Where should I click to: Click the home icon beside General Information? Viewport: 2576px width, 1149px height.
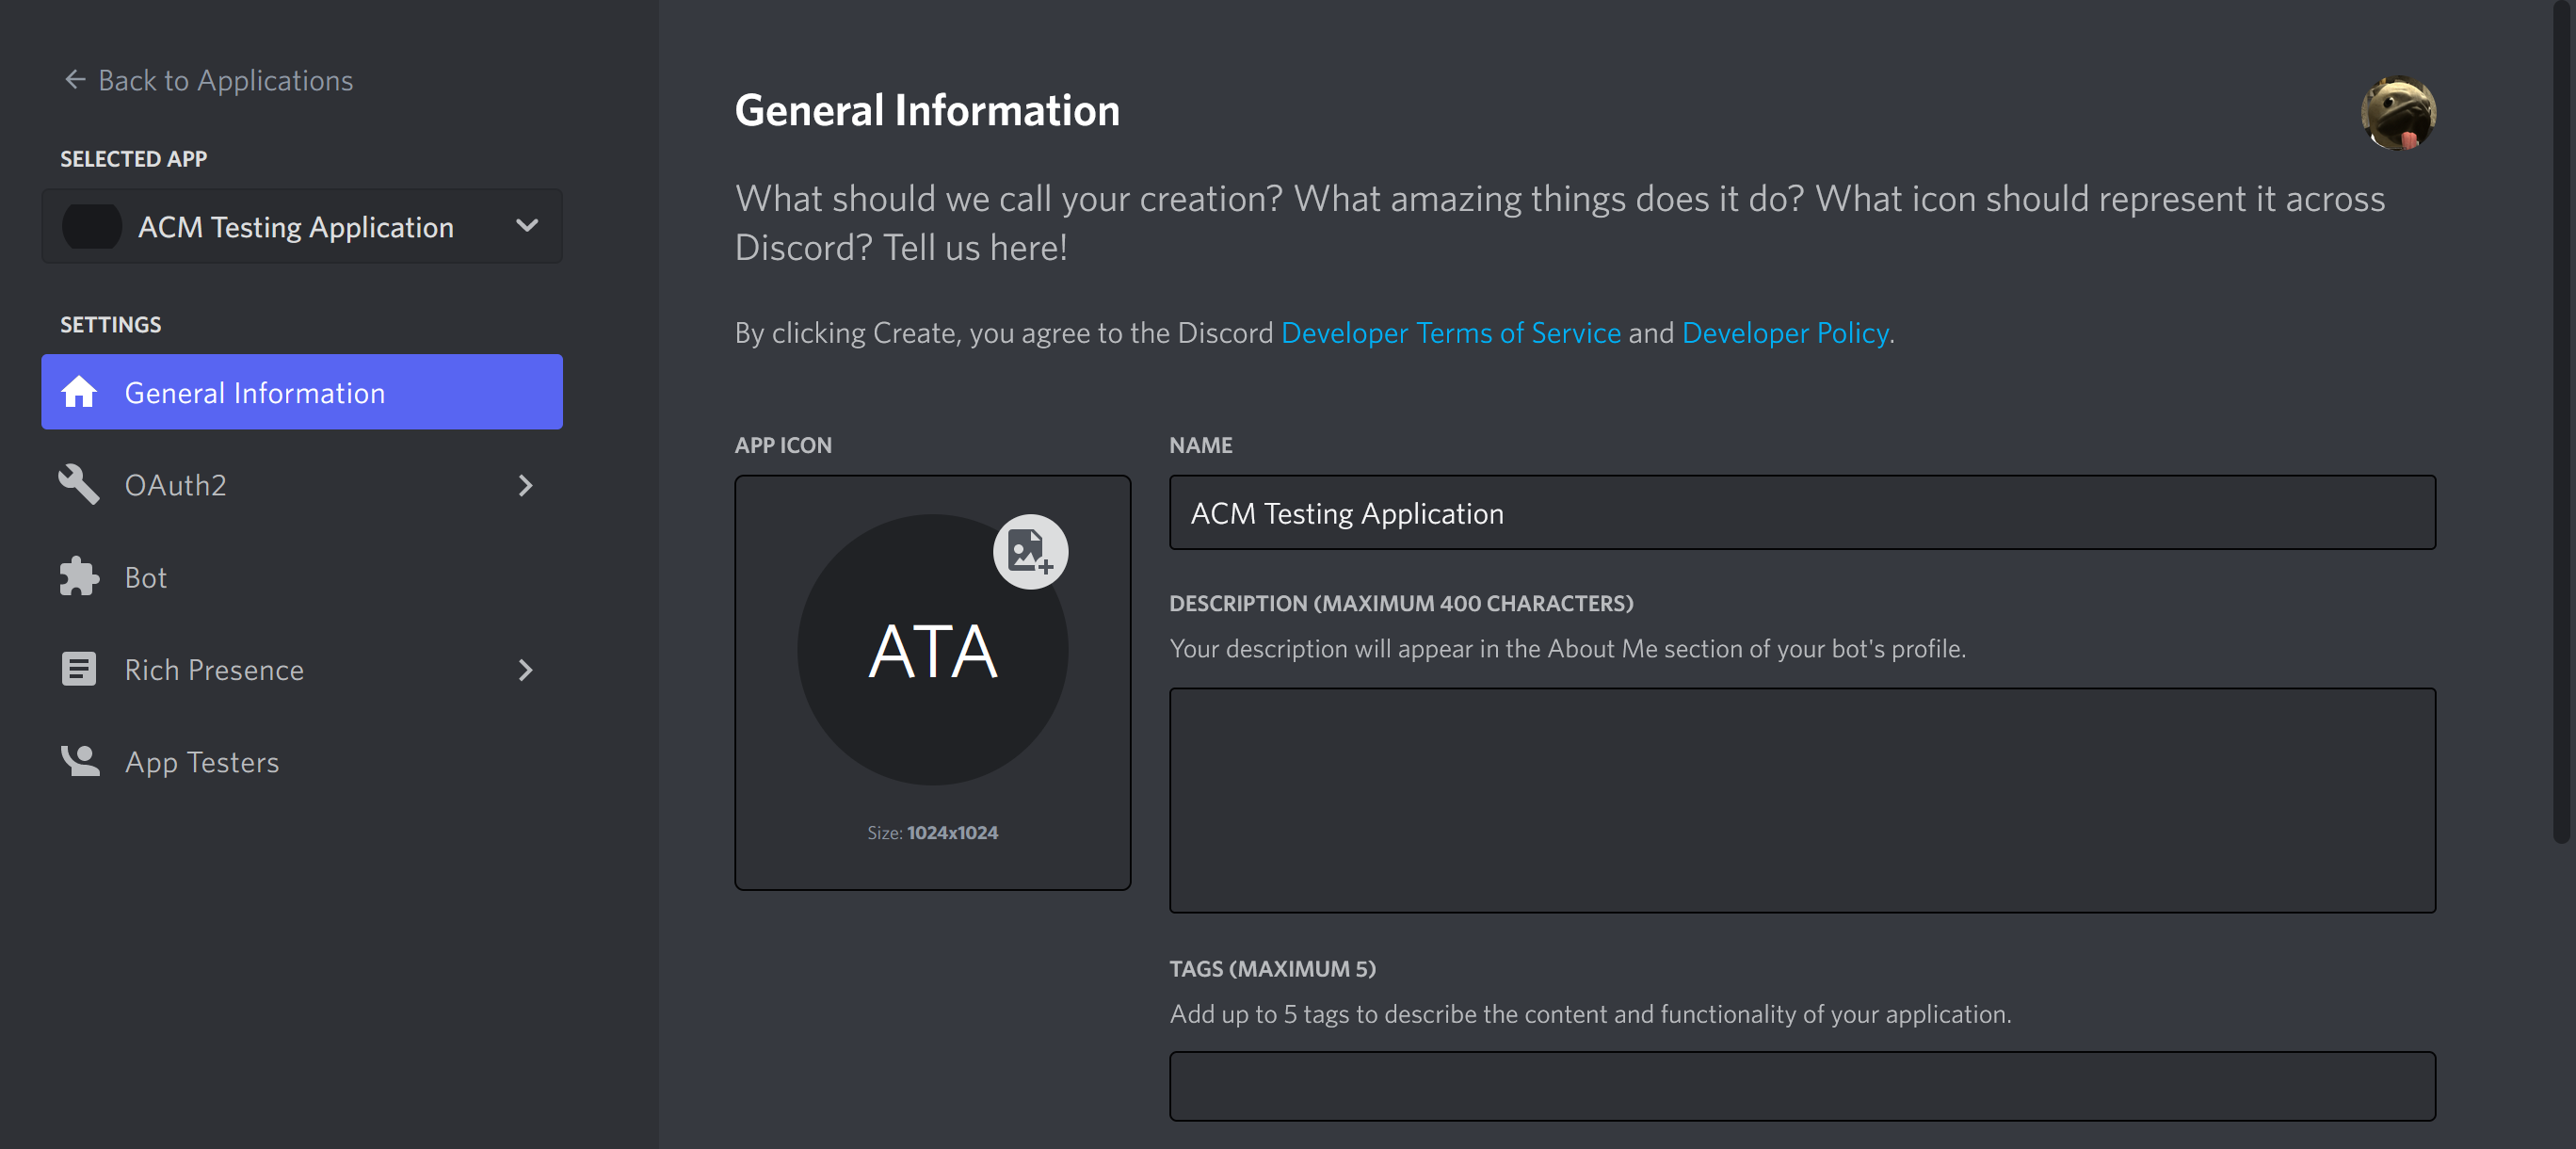(79, 392)
